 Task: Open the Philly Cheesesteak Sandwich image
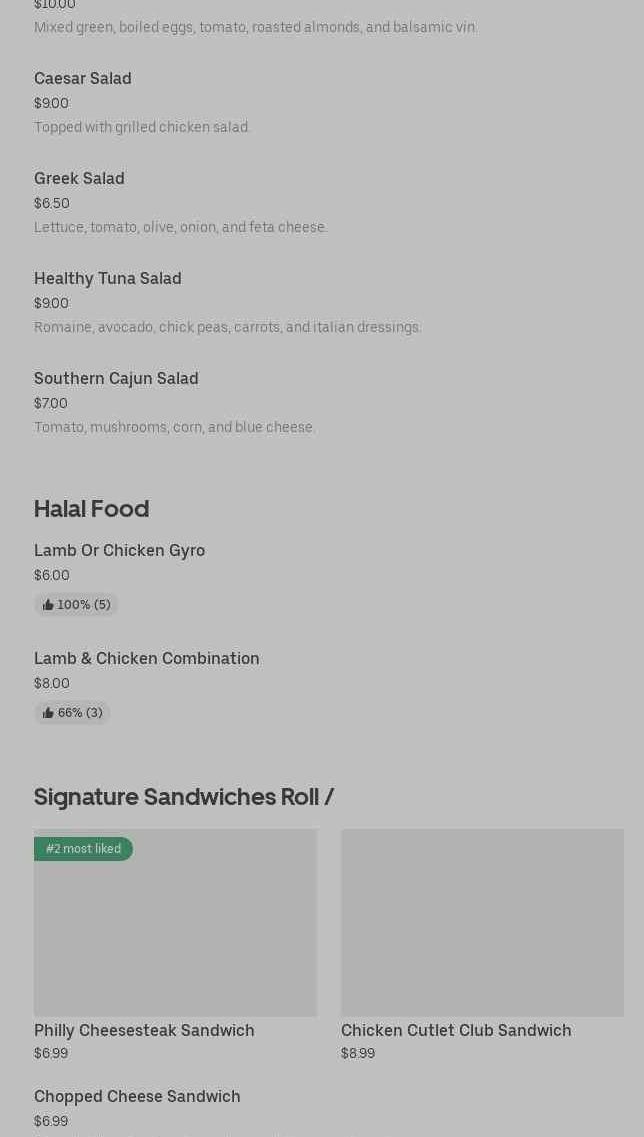(176, 922)
